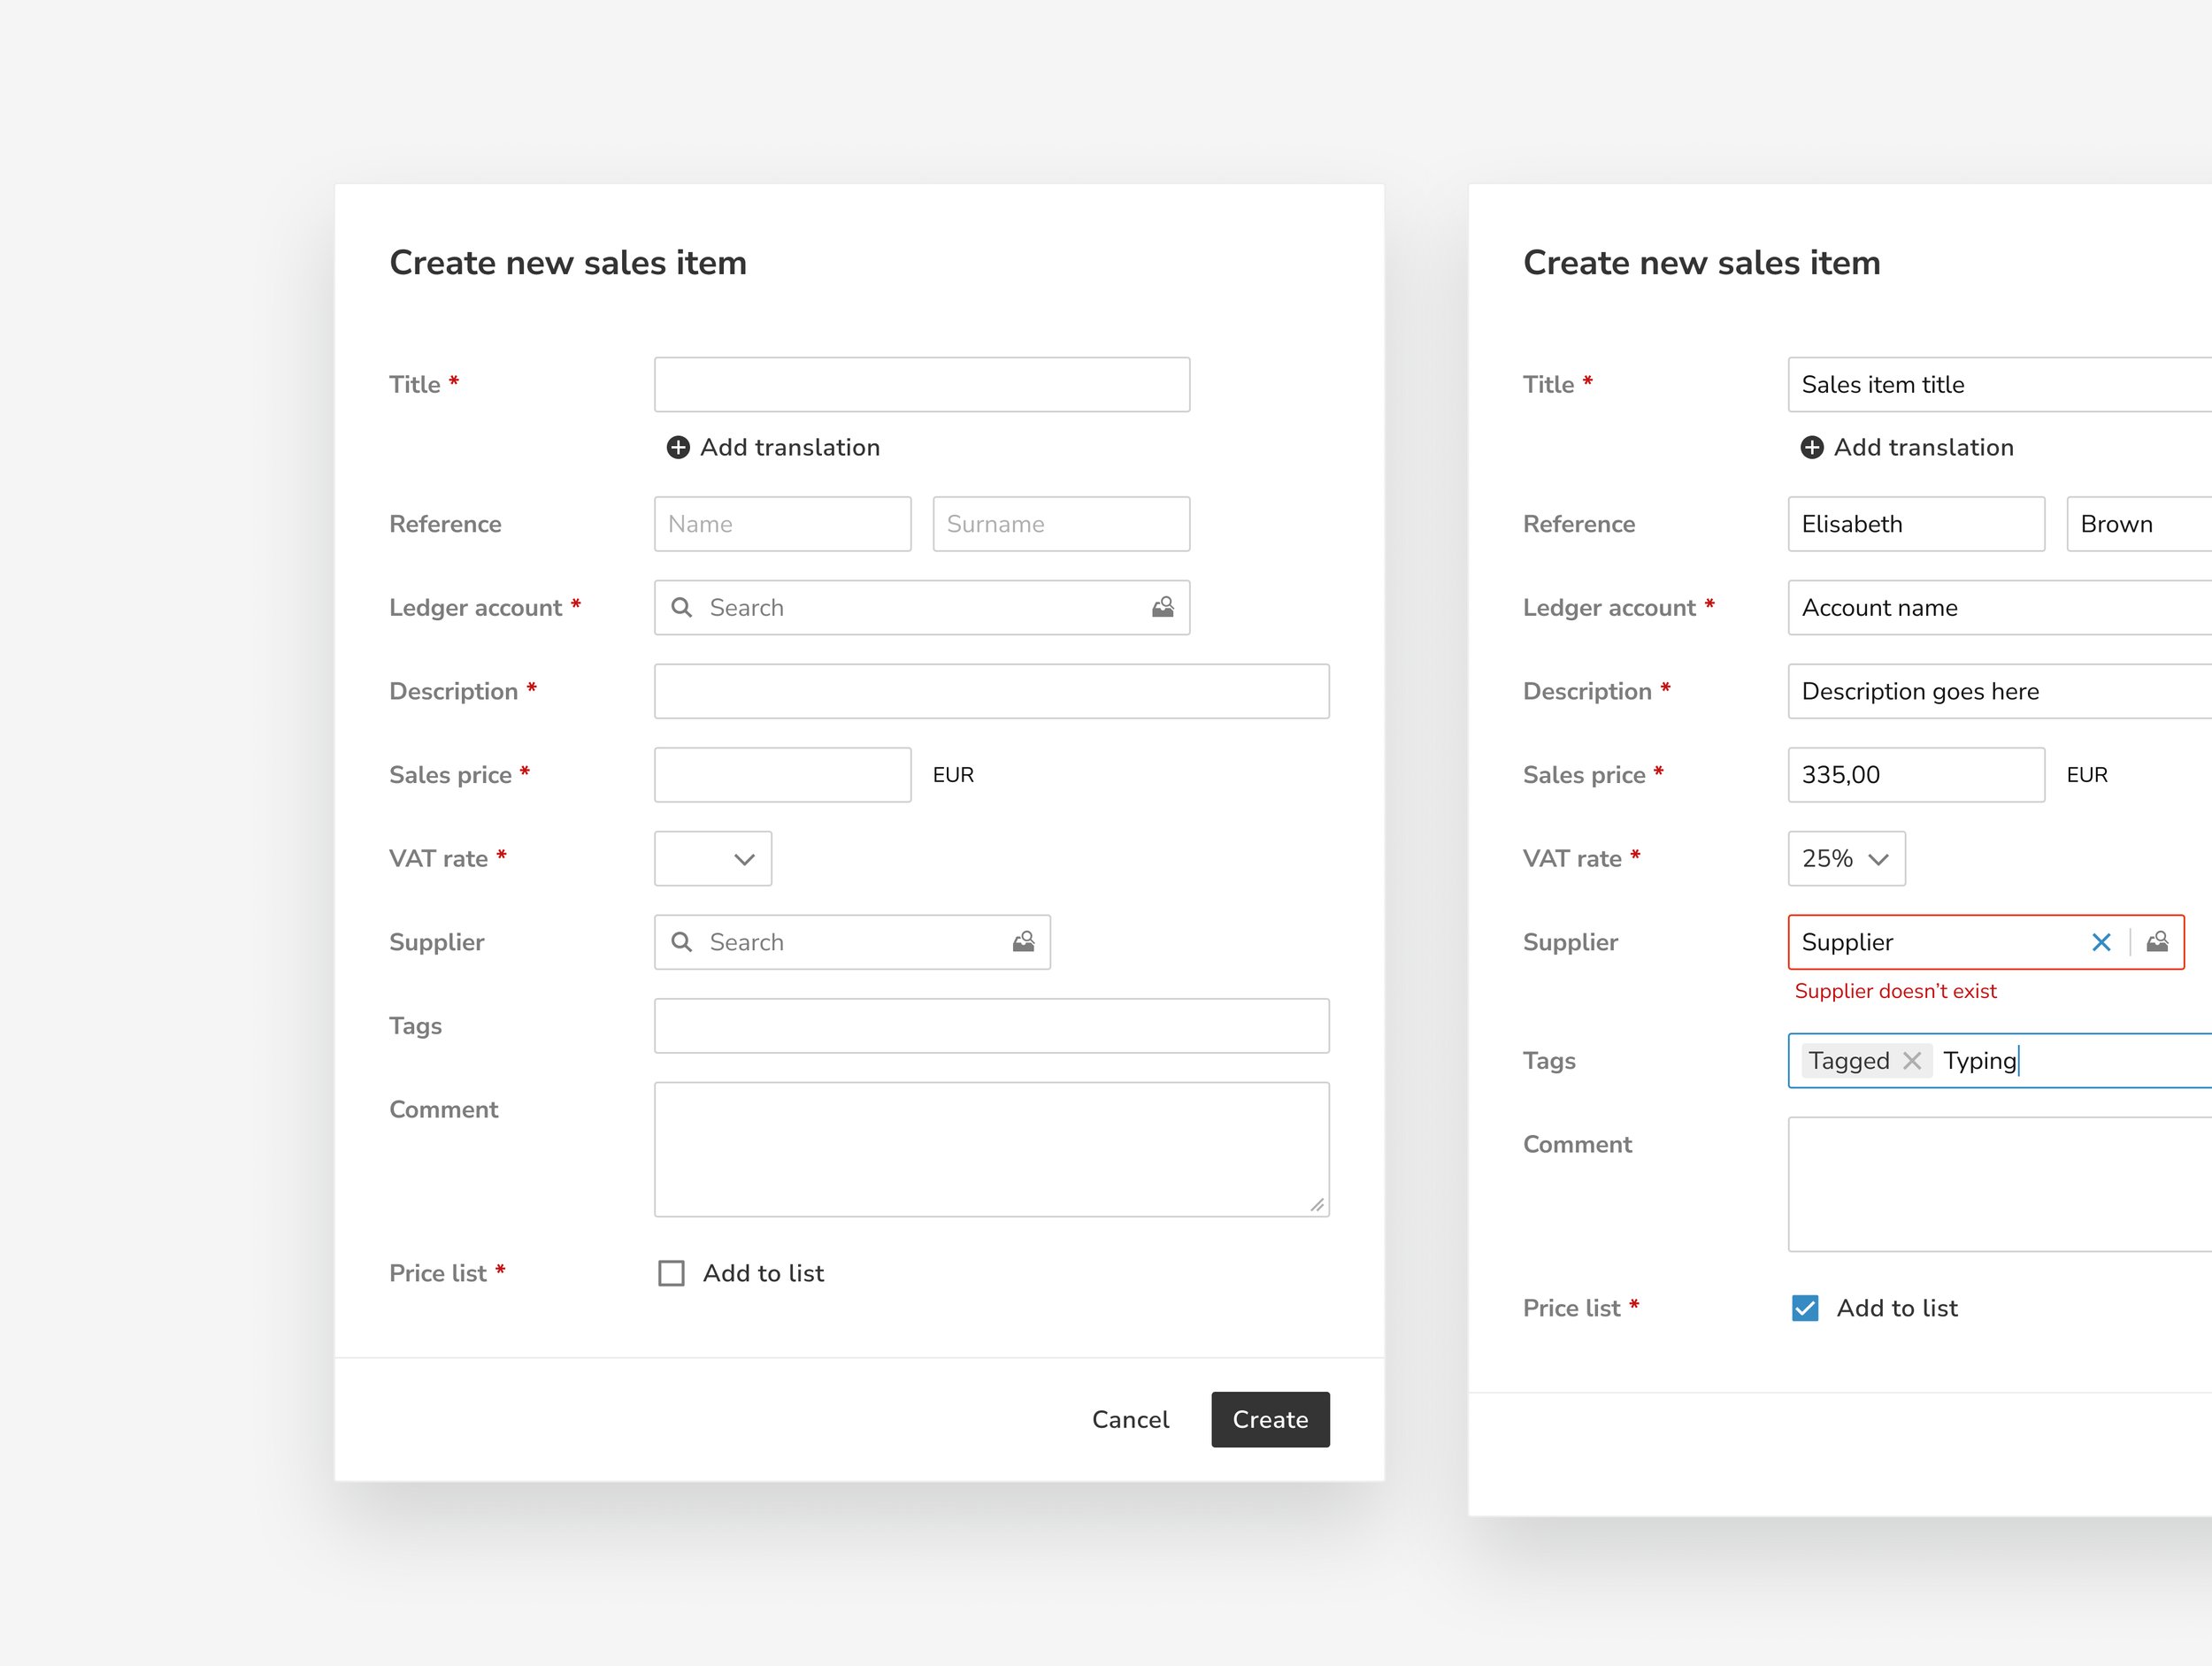Click the plus icon beside Add translation in left dialog
The height and width of the screenshot is (1666, 2212).
point(678,447)
